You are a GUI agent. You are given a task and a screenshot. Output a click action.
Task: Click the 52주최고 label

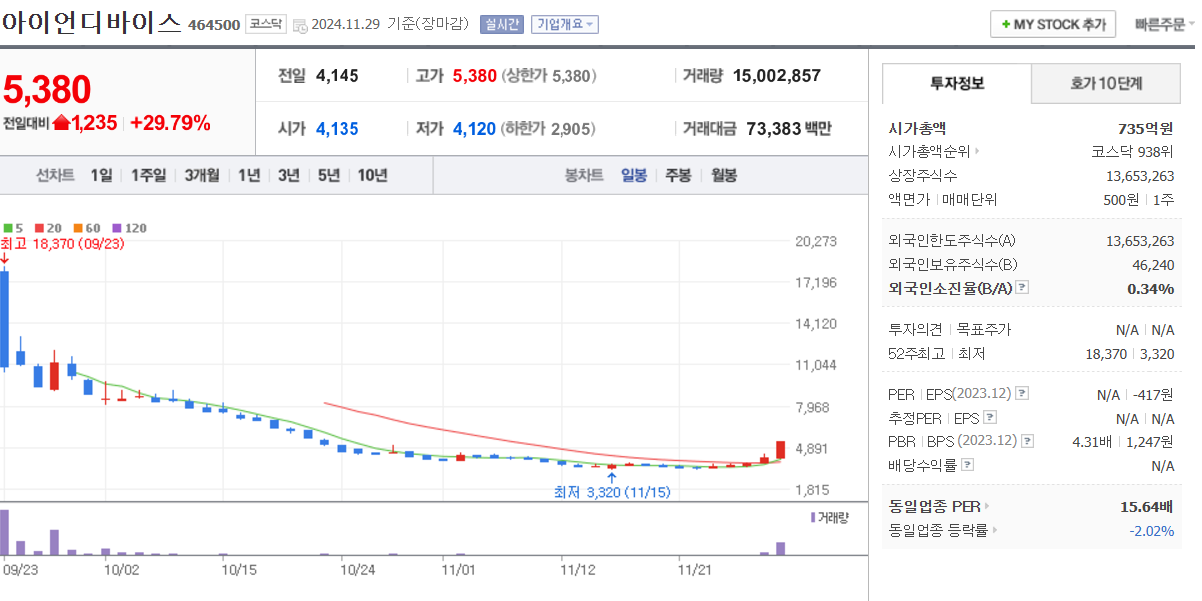click(x=915, y=353)
